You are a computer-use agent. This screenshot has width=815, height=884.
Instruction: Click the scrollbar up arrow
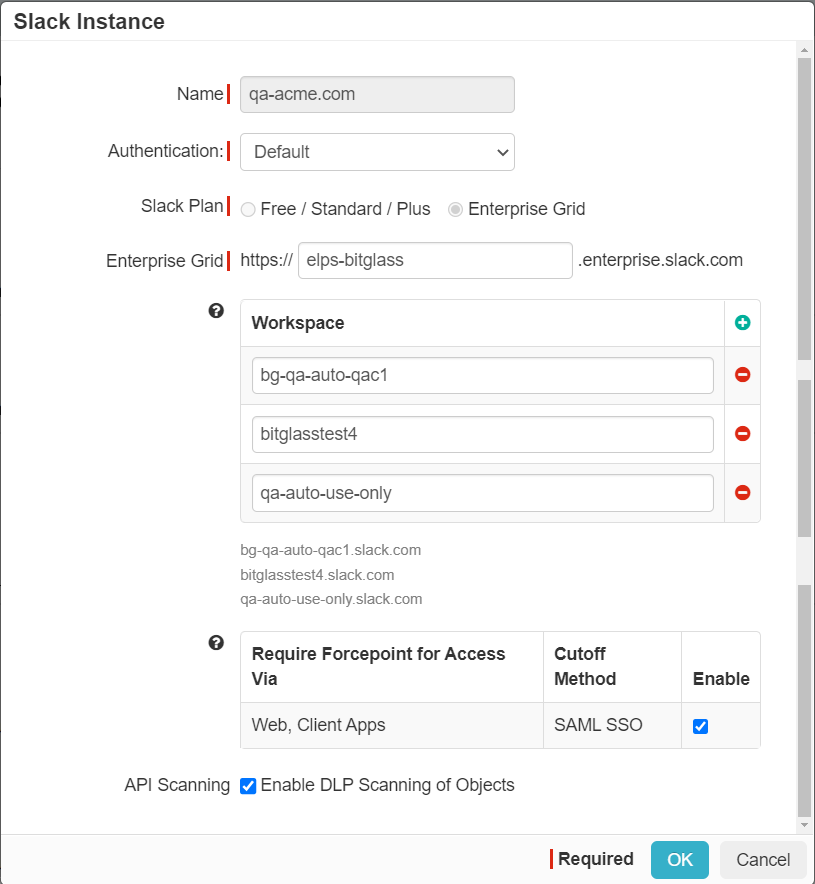[804, 50]
